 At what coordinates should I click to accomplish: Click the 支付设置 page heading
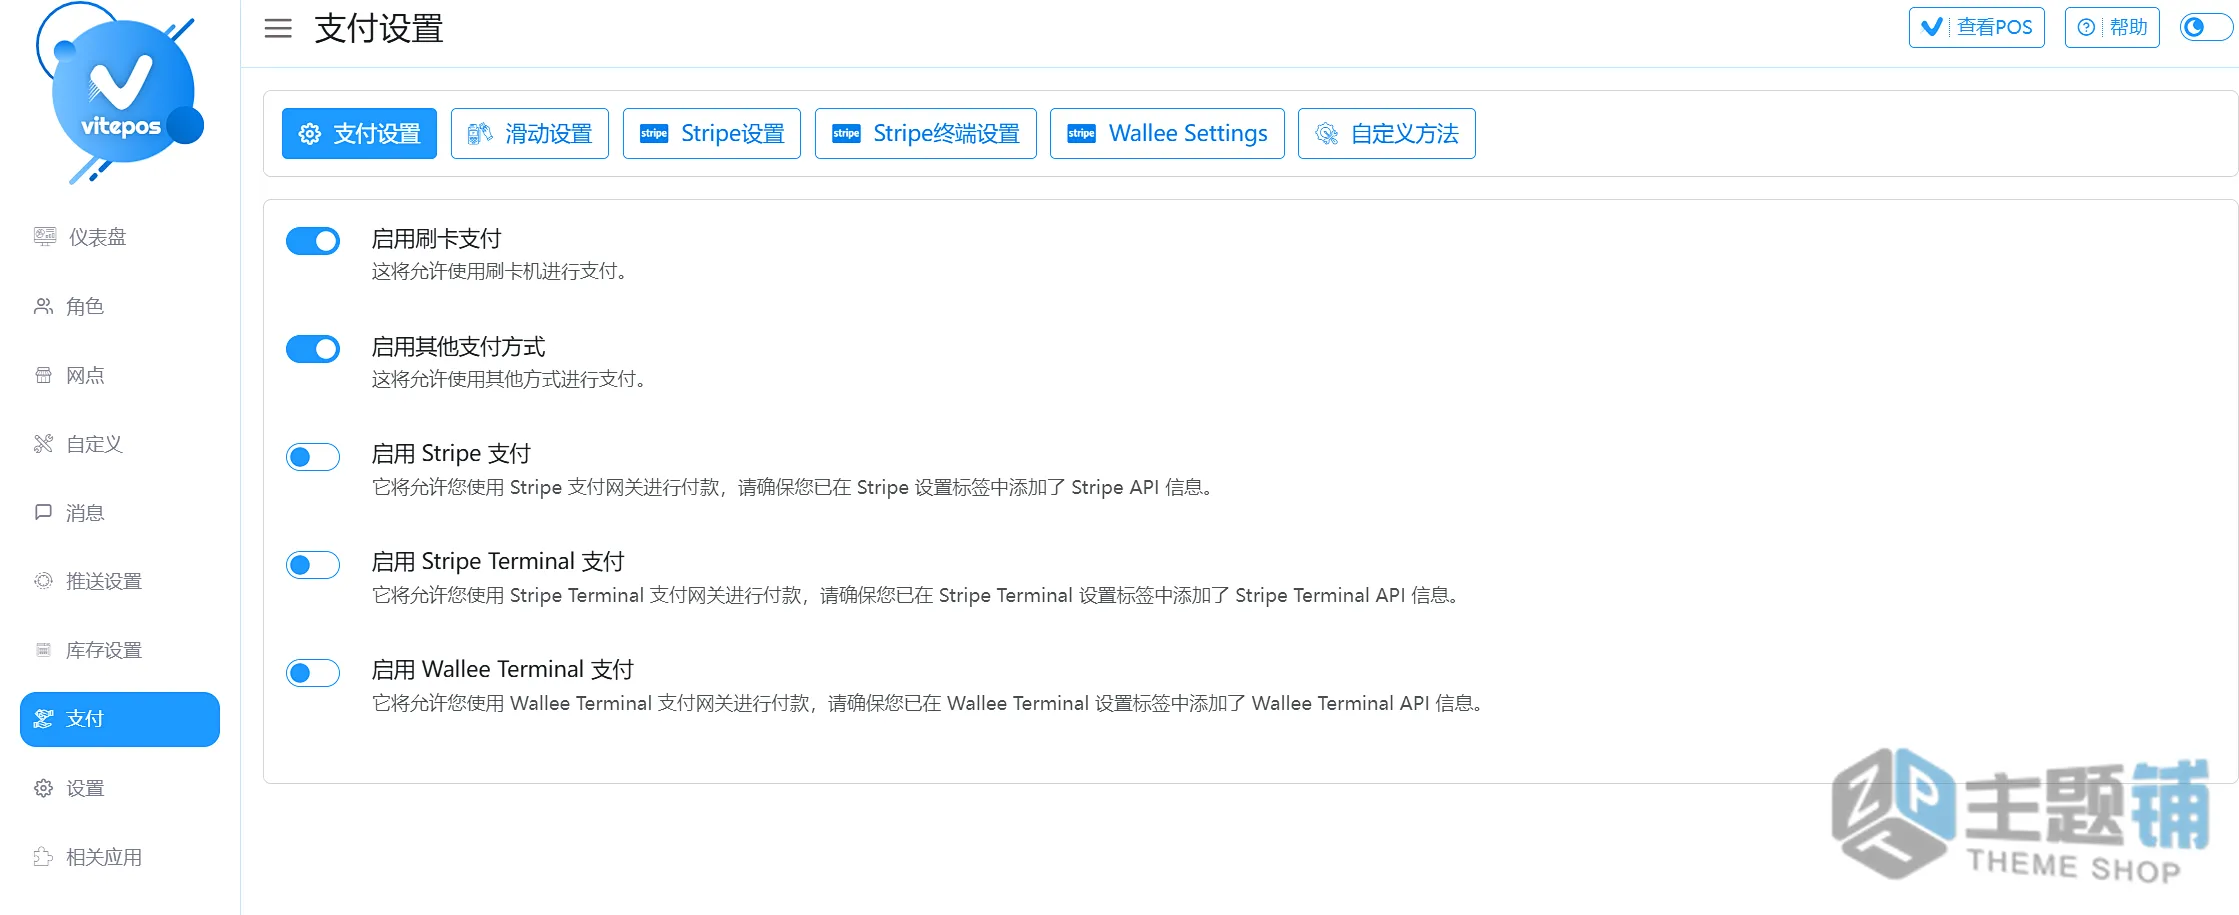point(379,29)
